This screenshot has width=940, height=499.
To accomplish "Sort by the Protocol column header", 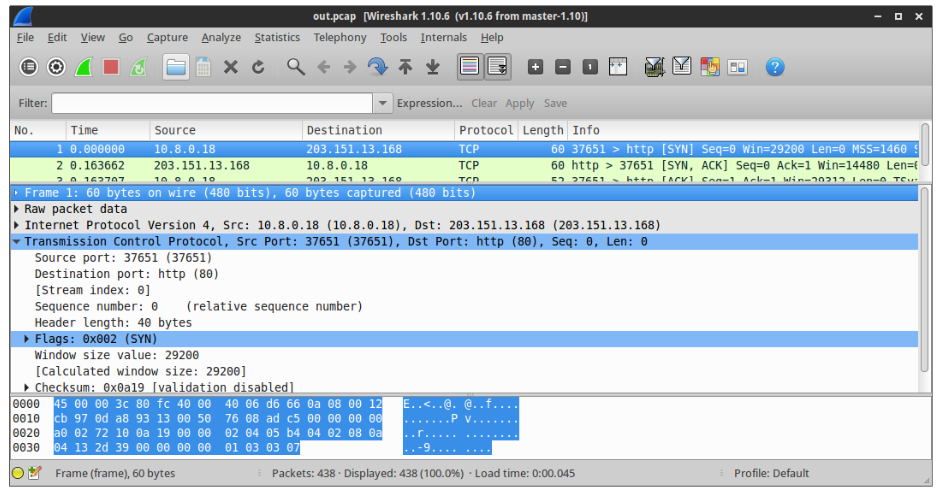I will point(486,130).
